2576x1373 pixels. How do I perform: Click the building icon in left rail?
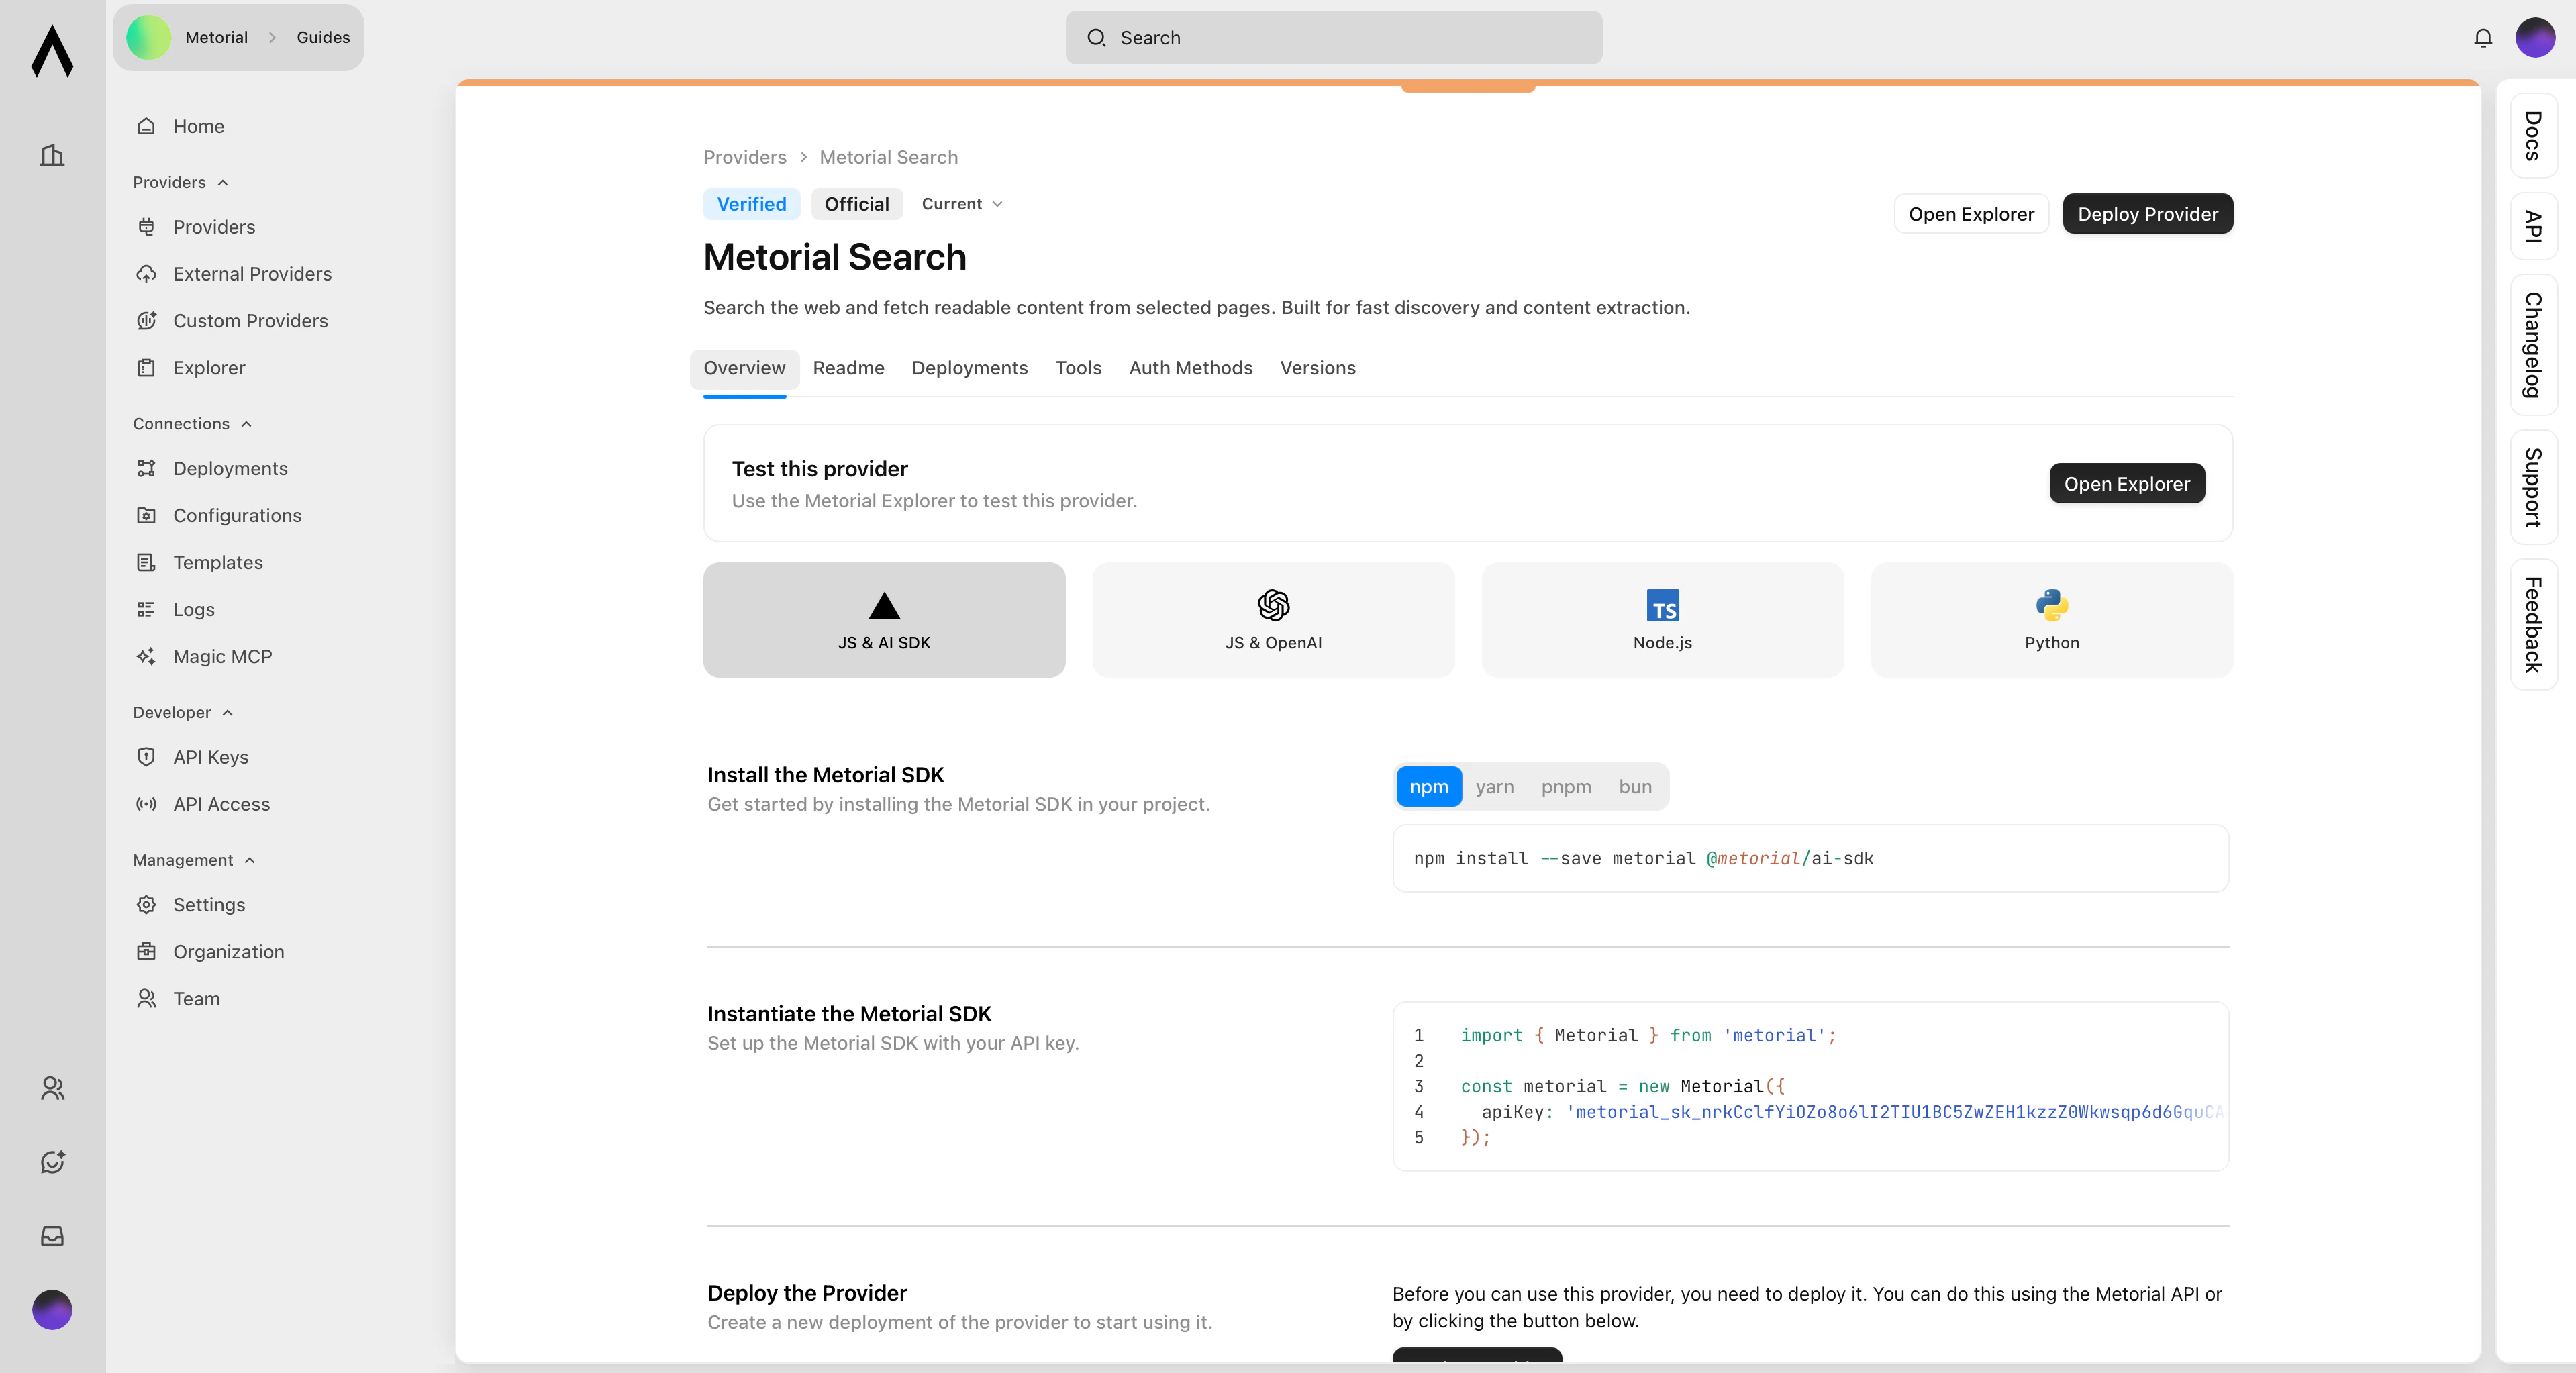pyautogui.click(x=52, y=155)
